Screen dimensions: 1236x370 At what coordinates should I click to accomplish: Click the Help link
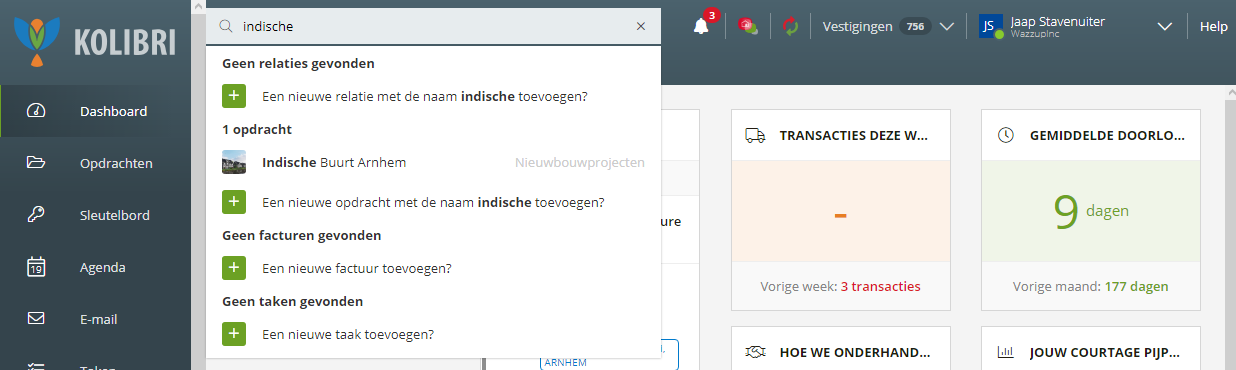pos(1213,27)
